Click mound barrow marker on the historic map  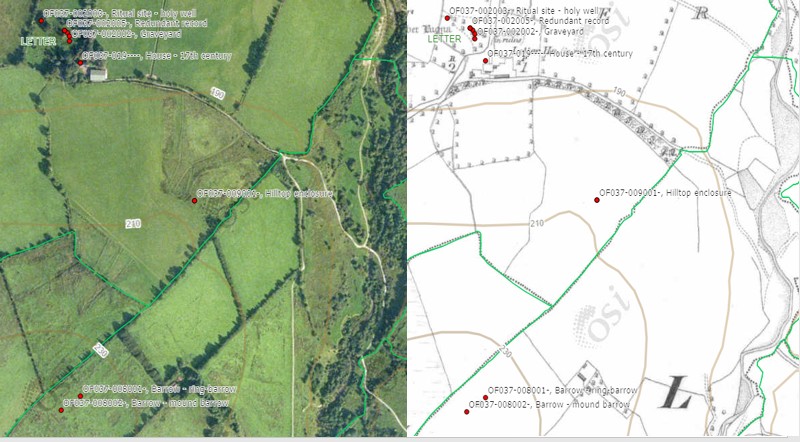coord(466,411)
